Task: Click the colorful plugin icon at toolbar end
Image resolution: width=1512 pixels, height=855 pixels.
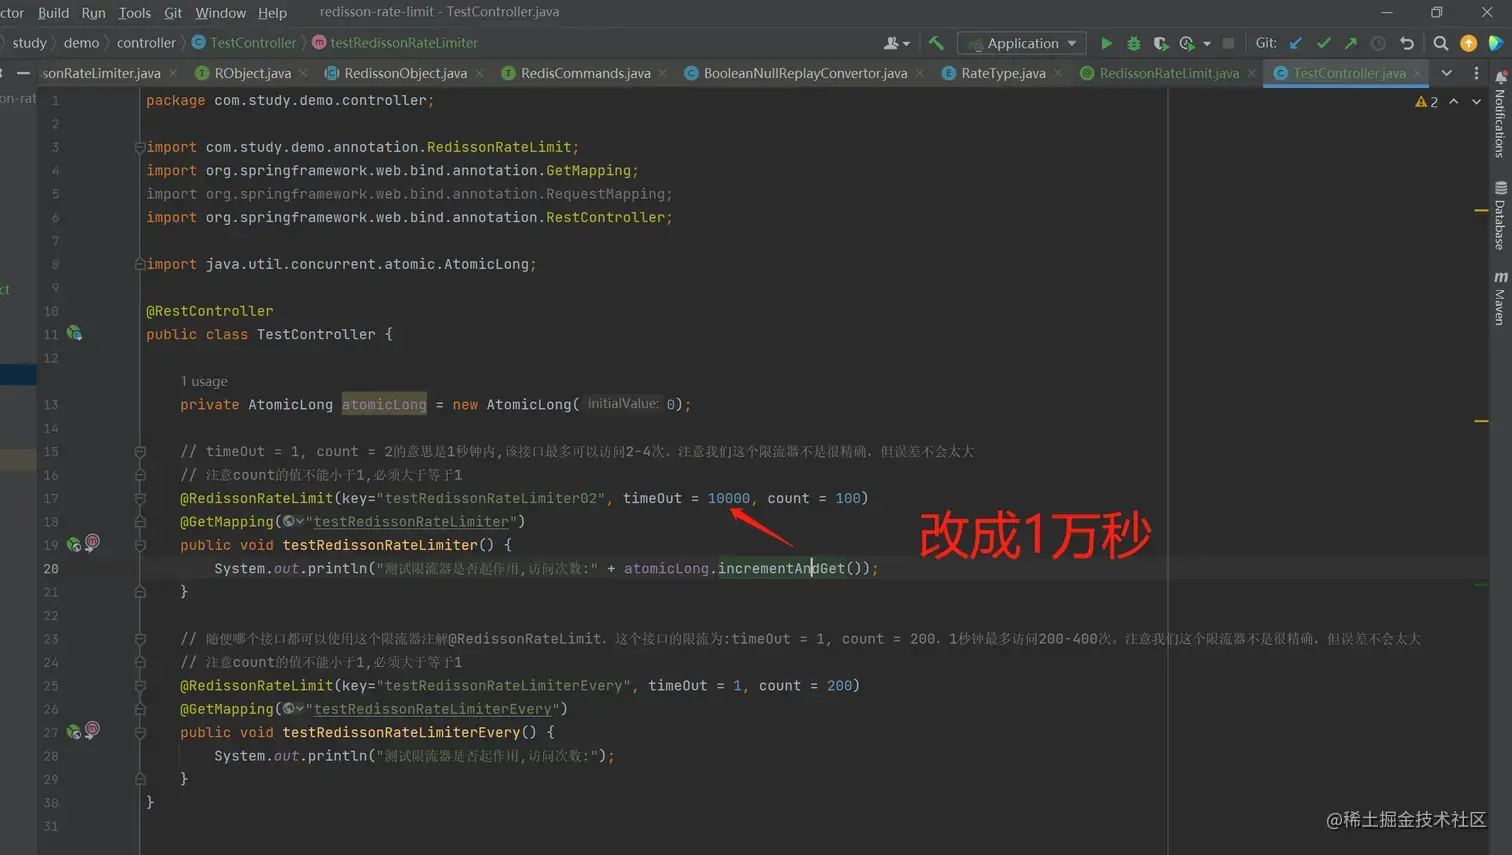Action: tap(1495, 43)
